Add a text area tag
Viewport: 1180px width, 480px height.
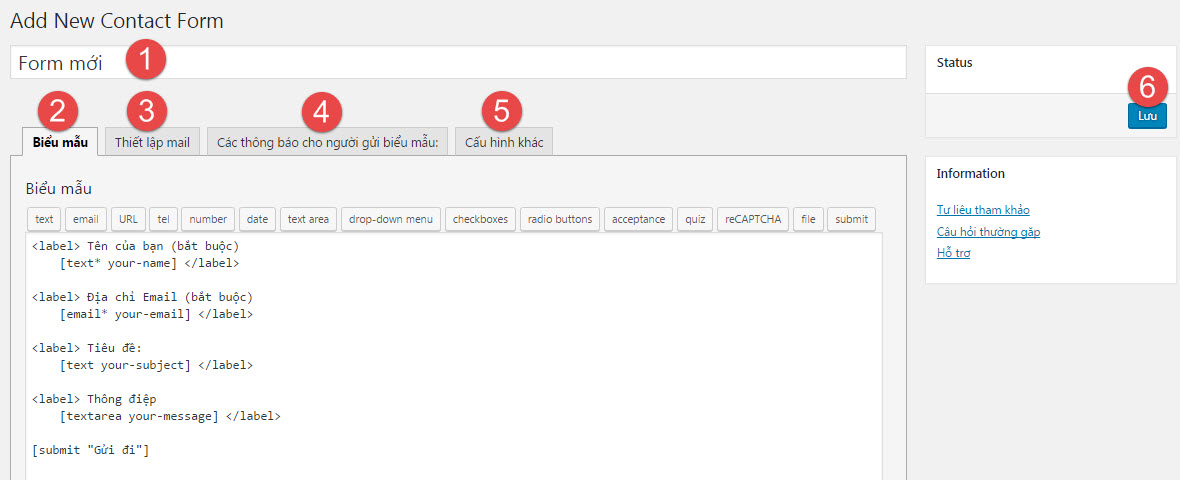[308, 219]
